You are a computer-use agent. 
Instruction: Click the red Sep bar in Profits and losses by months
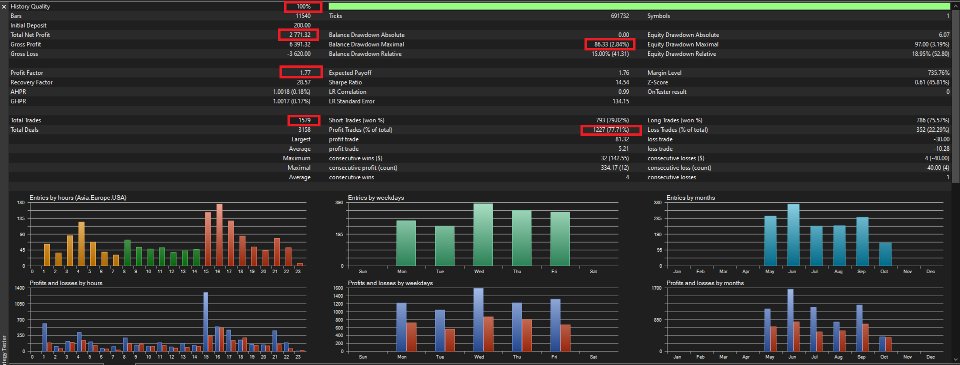(865, 337)
